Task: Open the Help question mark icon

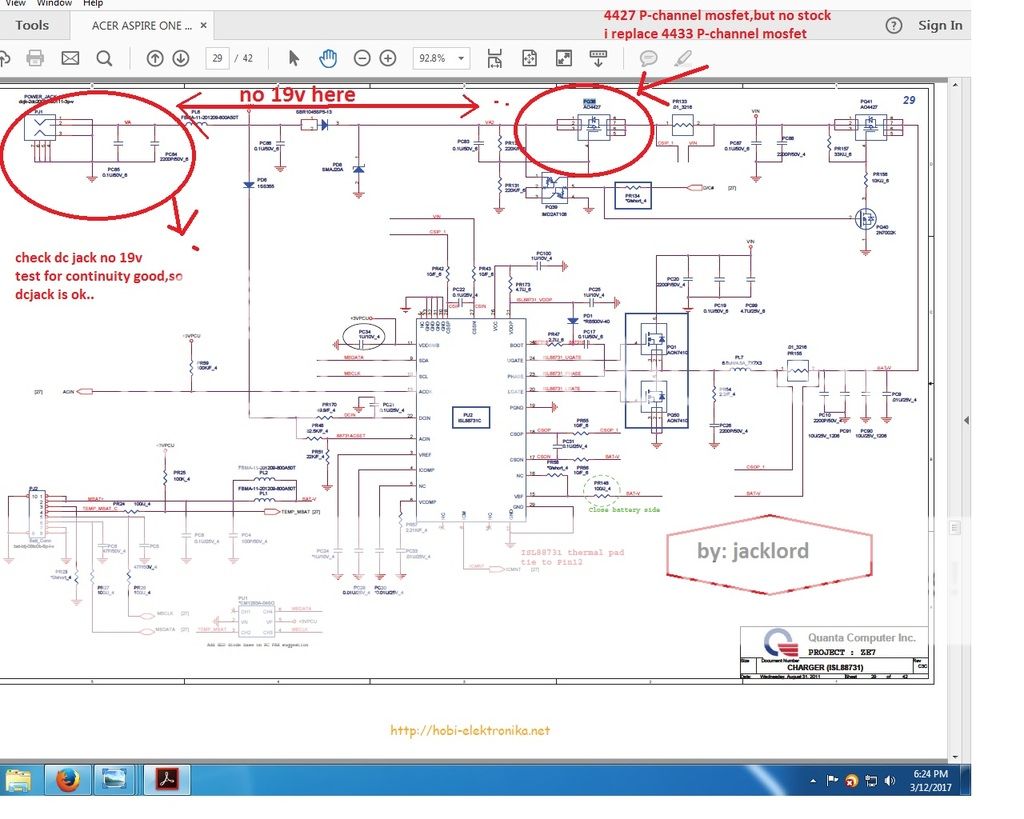Action: pyautogui.click(x=894, y=26)
